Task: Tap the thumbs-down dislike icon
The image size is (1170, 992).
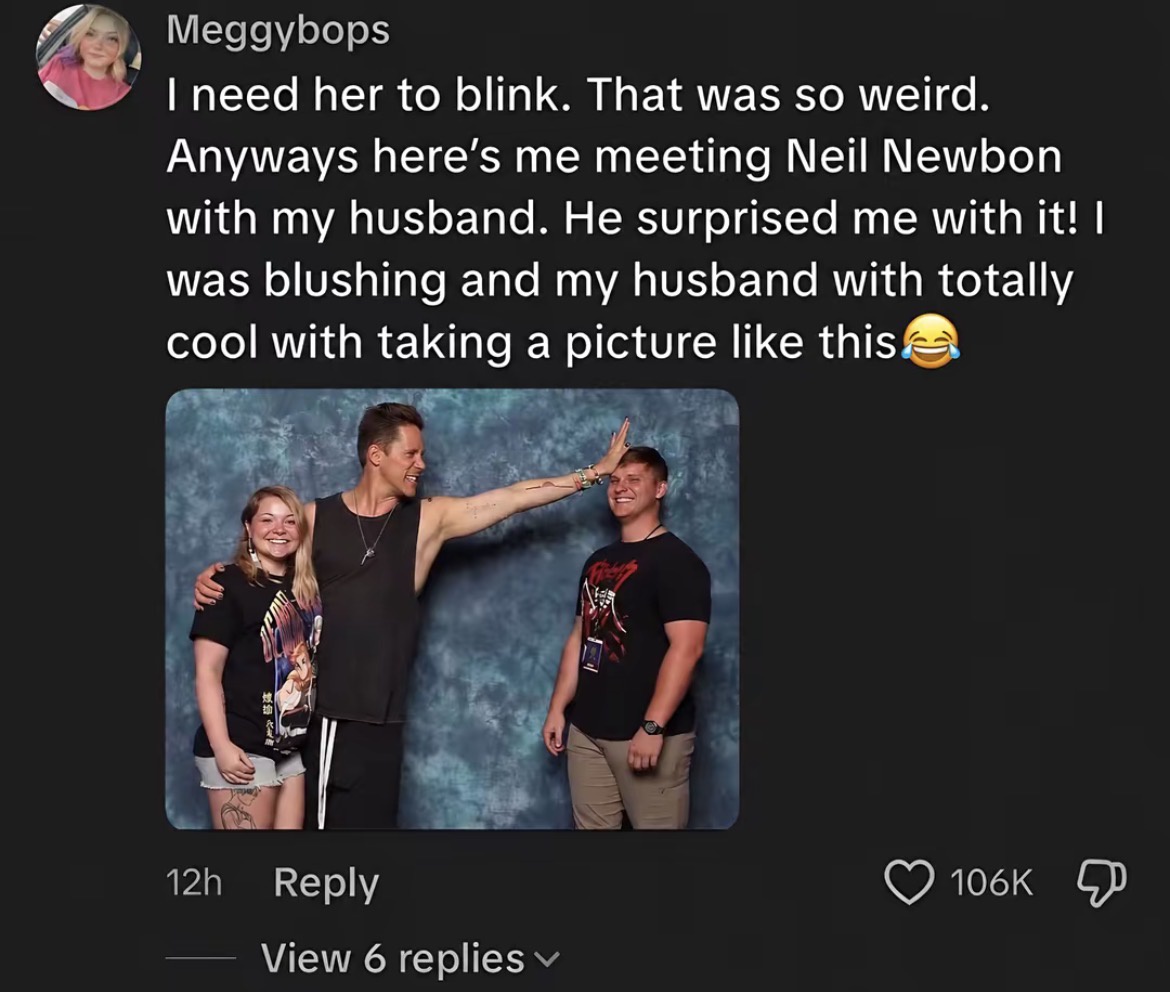Action: (1103, 883)
